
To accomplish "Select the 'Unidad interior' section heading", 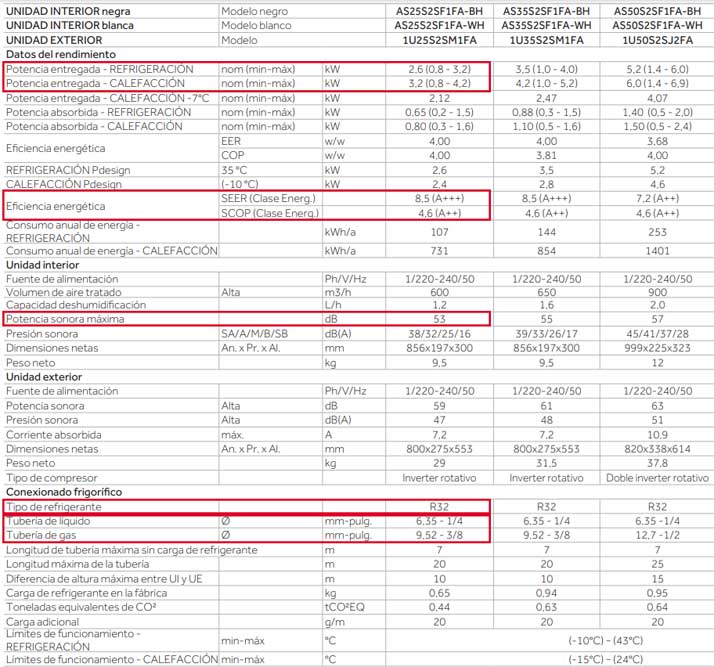I will tap(42, 265).
